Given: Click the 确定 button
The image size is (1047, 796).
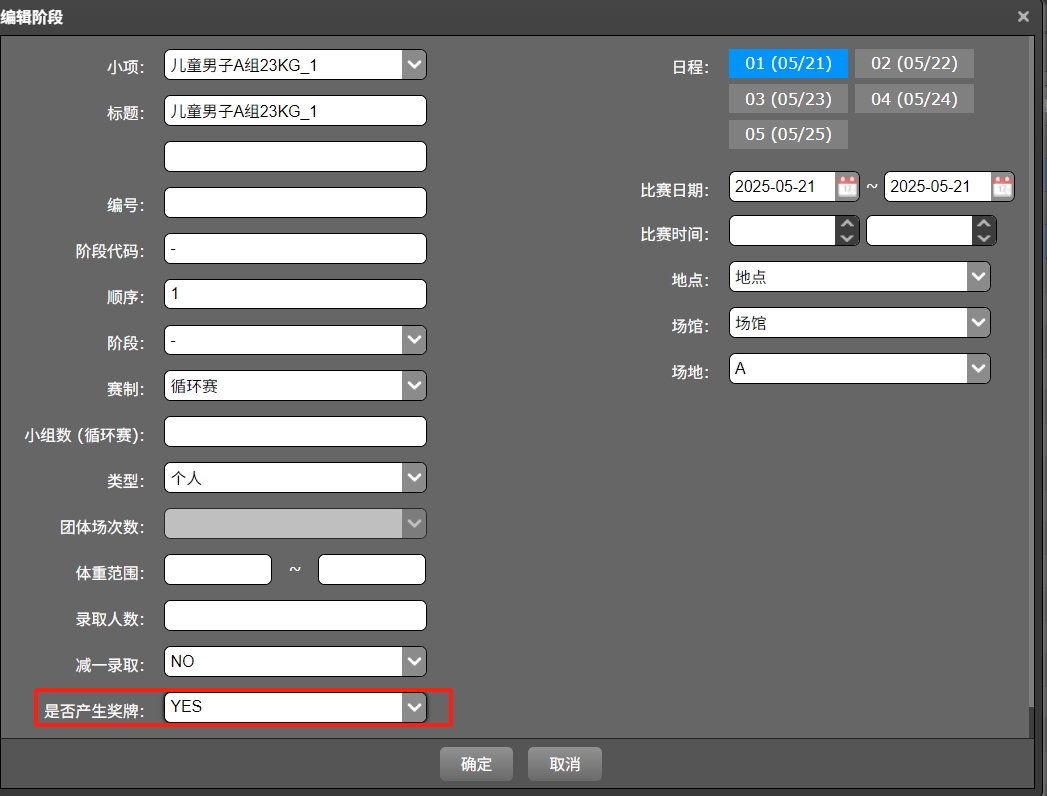Looking at the screenshot, I should pyautogui.click(x=476, y=764).
